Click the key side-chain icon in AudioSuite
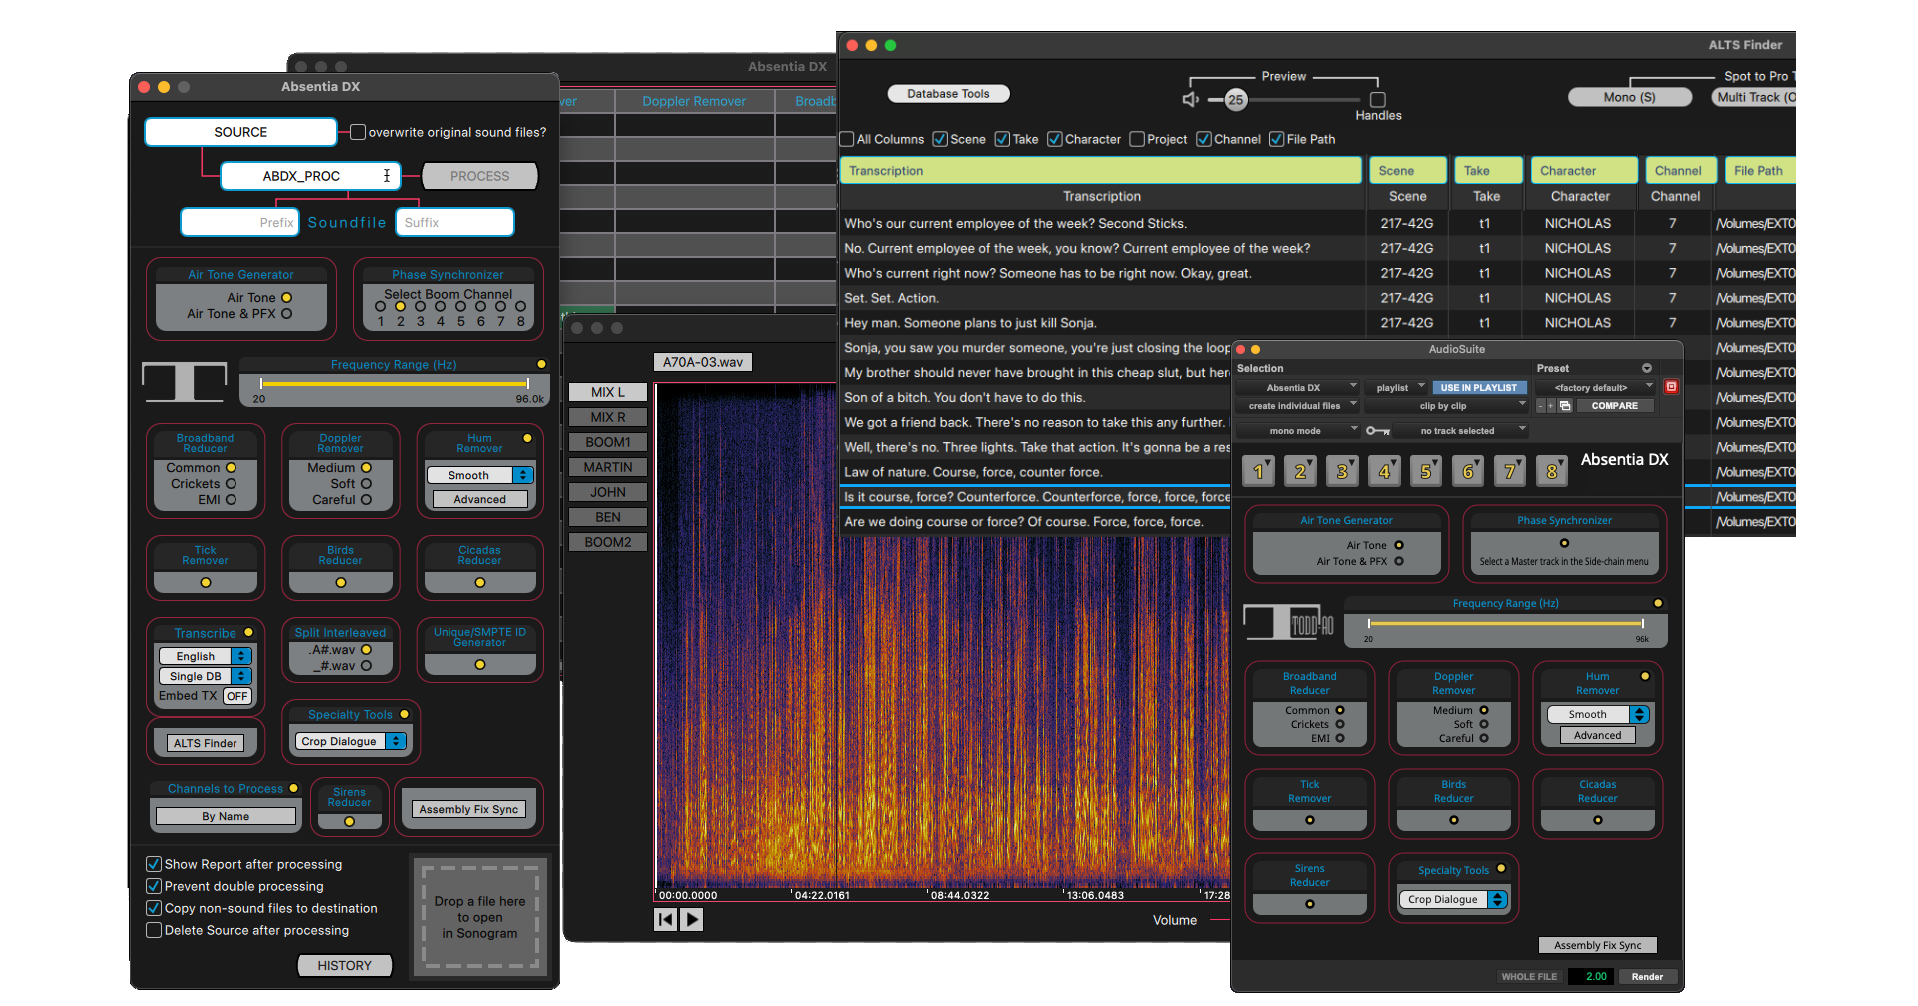1918x1006 pixels. tap(1378, 431)
